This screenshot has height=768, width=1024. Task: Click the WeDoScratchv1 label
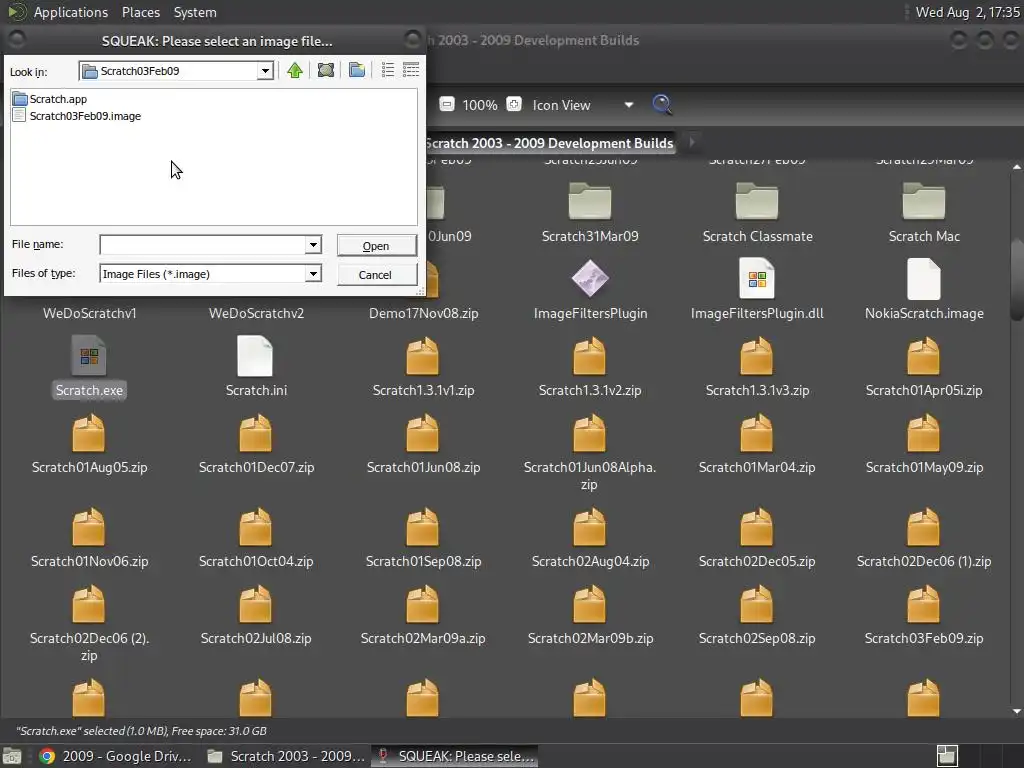(x=89, y=313)
